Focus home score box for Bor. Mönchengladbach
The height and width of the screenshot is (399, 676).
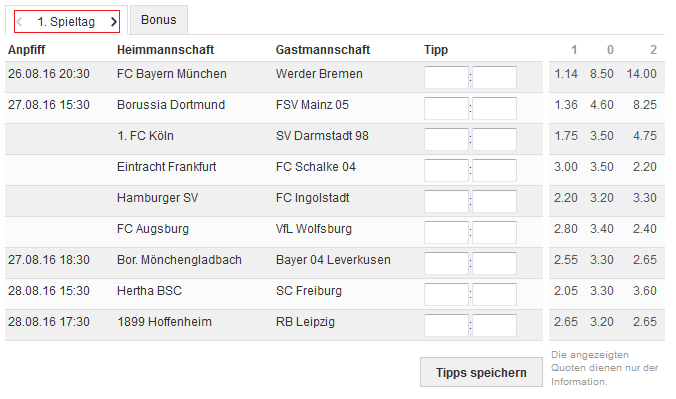446,264
